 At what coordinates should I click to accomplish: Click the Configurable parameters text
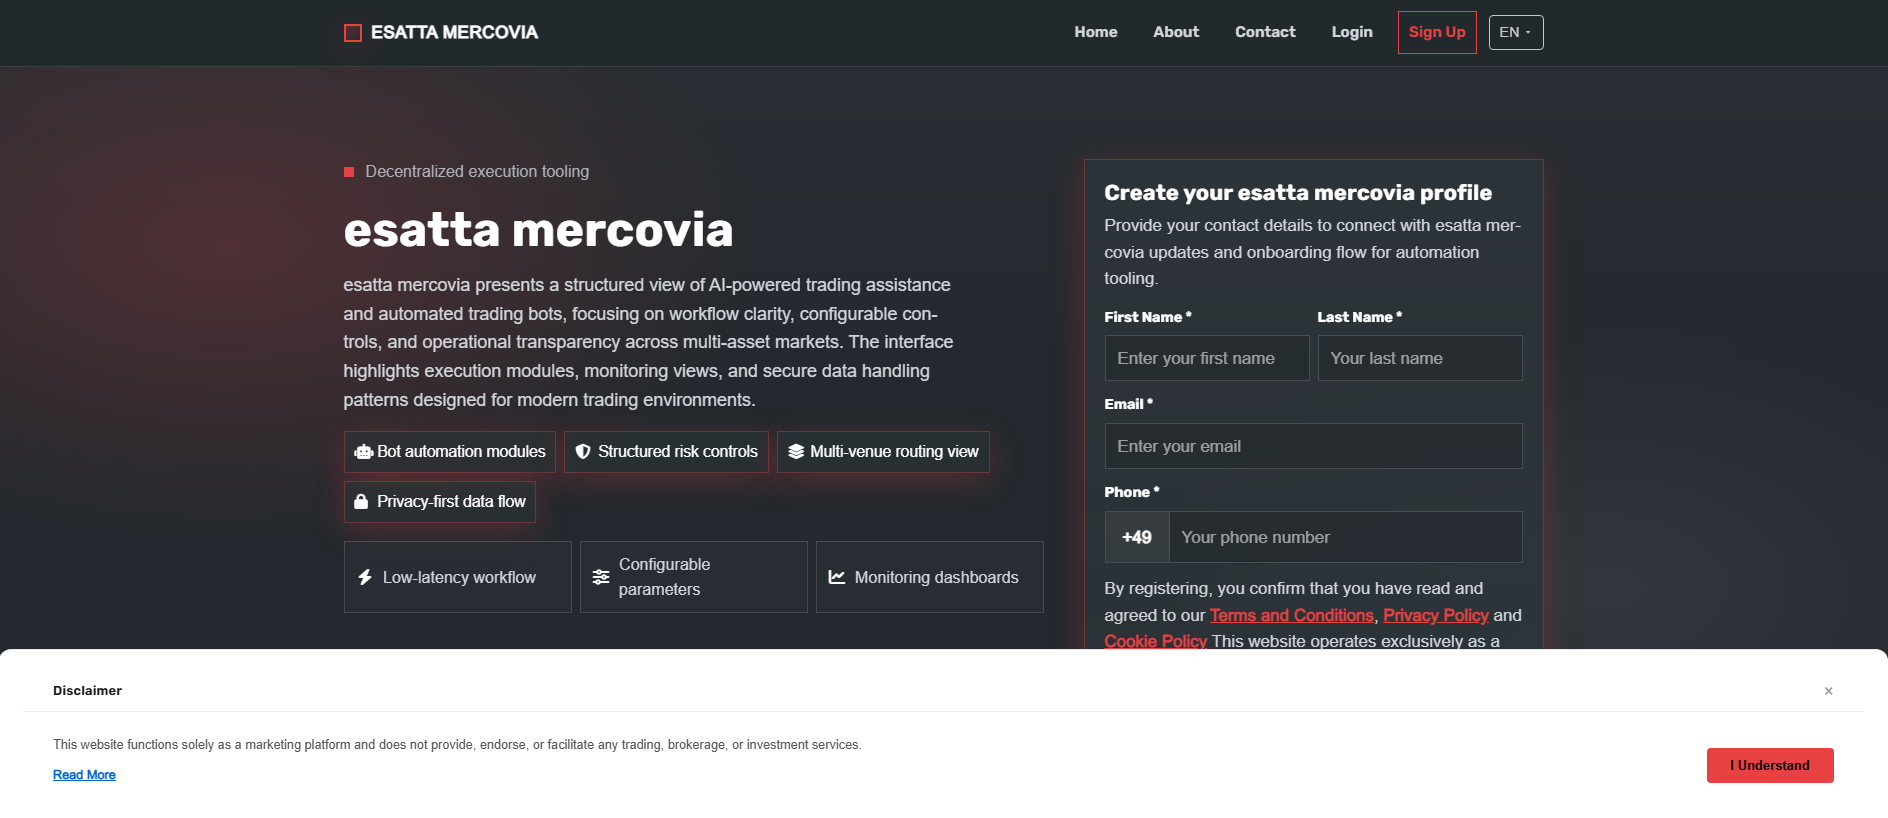point(665,577)
